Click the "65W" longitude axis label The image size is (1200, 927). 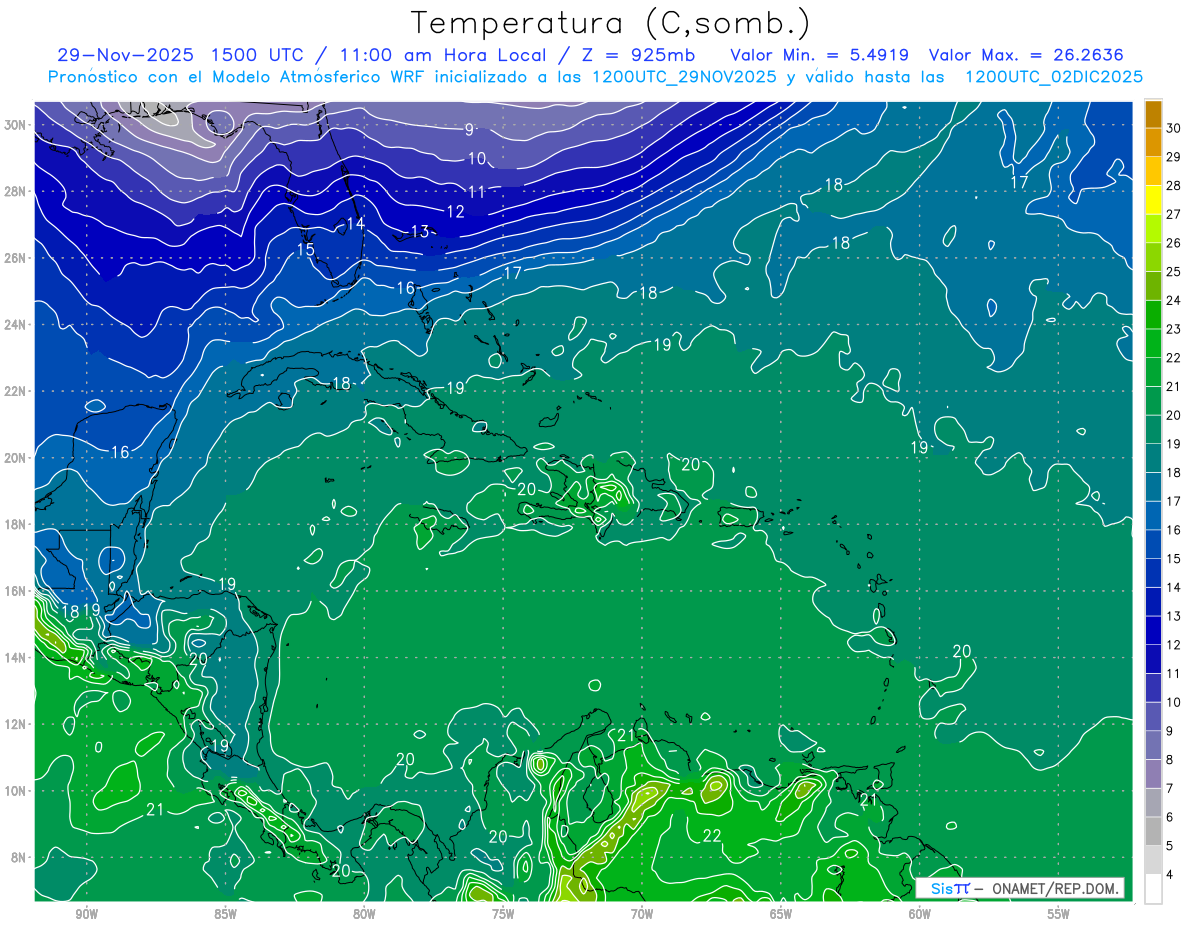[x=781, y=914]
